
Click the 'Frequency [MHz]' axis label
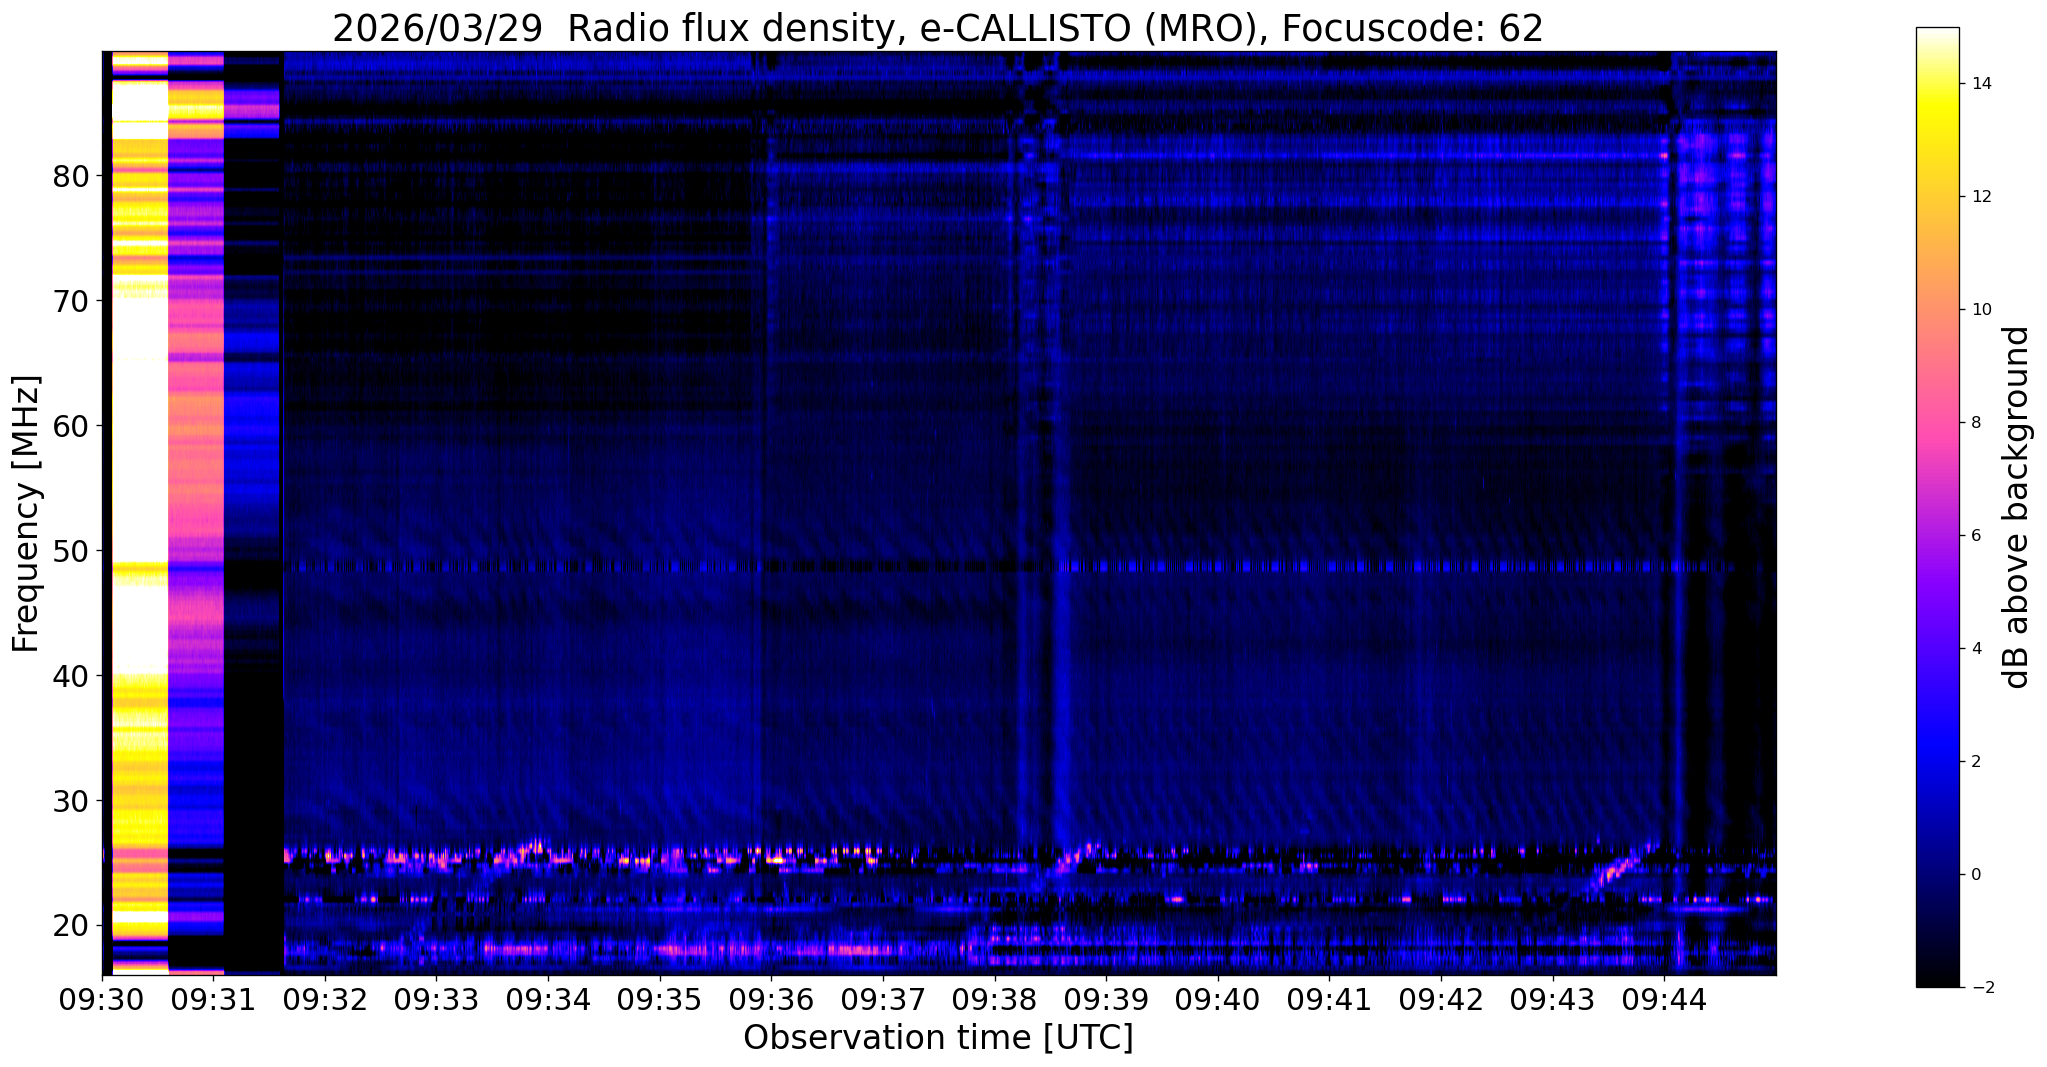point(27,514)
